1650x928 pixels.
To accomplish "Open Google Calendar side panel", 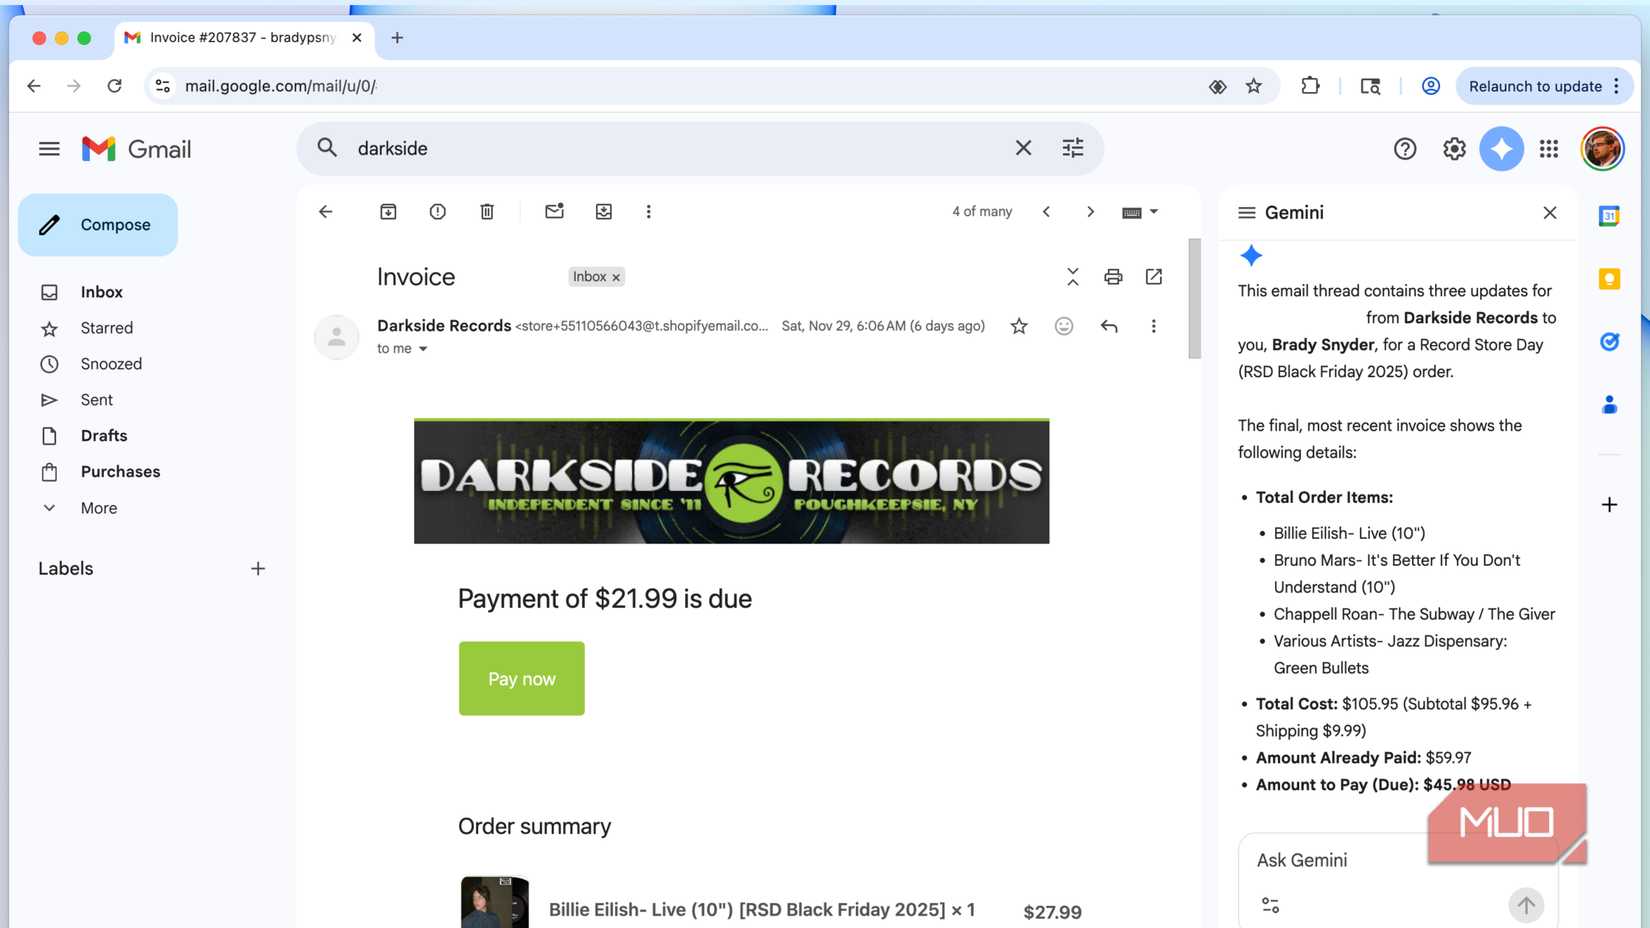I will coord(1609,216).
